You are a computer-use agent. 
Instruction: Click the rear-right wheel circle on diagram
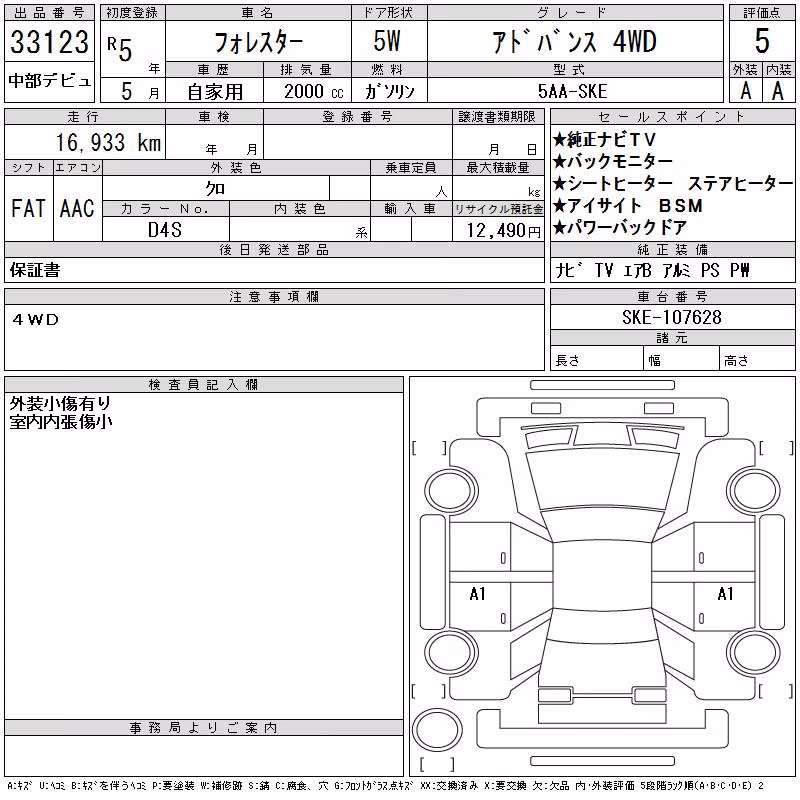coord(753,652)
